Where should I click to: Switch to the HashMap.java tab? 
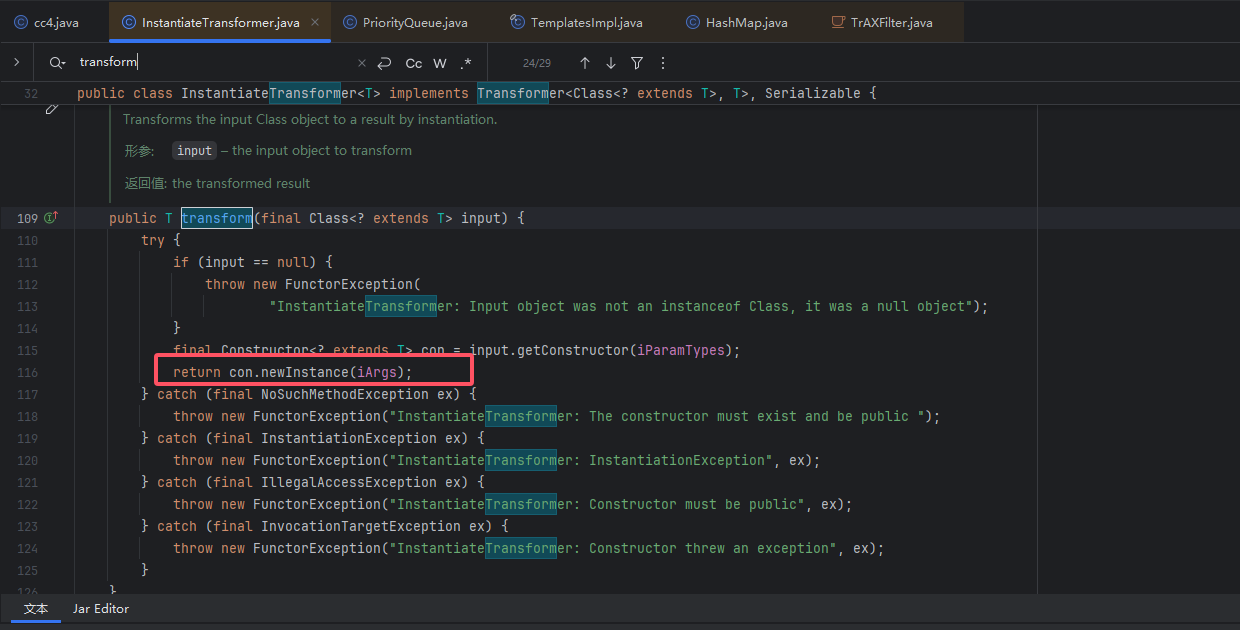click(738, 22)
